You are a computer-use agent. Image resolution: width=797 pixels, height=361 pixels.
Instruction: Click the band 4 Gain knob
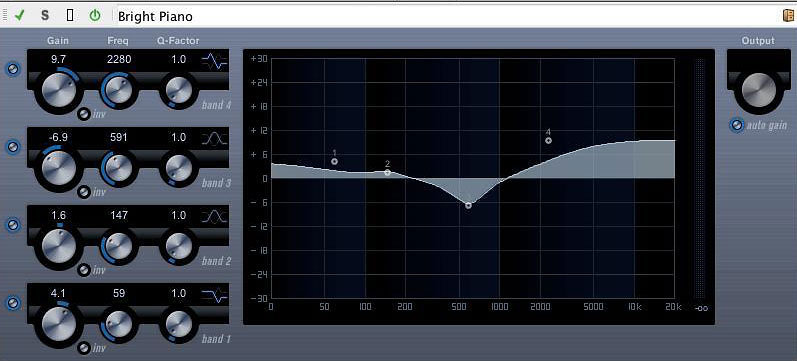pos(58,89)
